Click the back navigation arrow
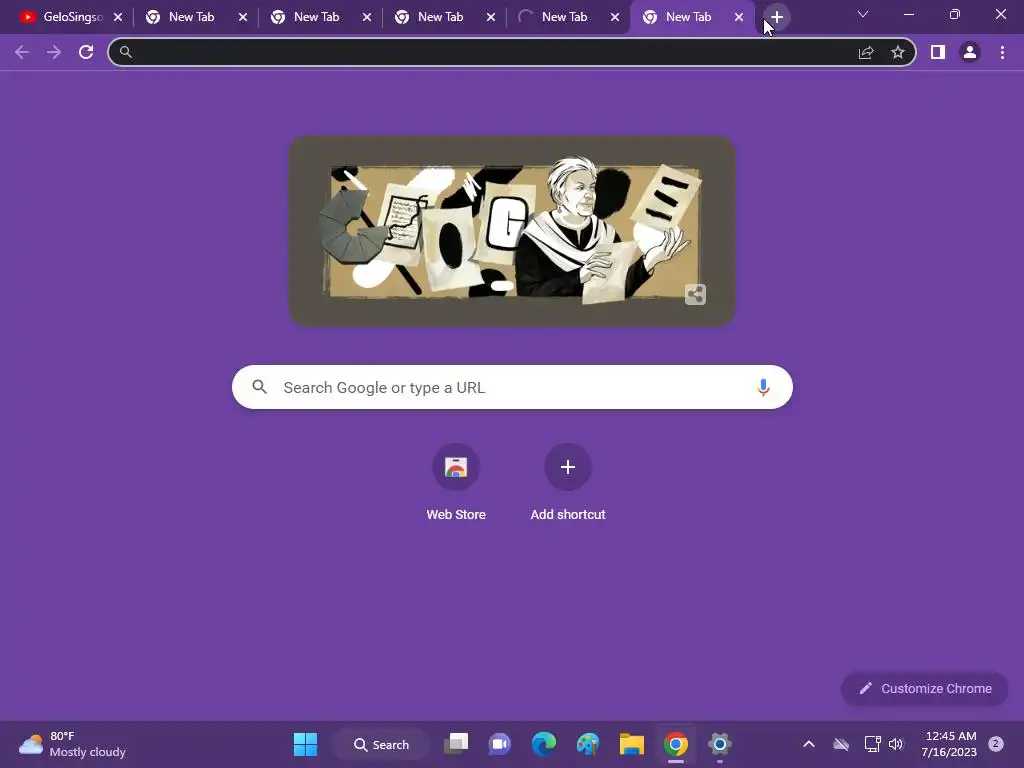 tap(22, 52)
